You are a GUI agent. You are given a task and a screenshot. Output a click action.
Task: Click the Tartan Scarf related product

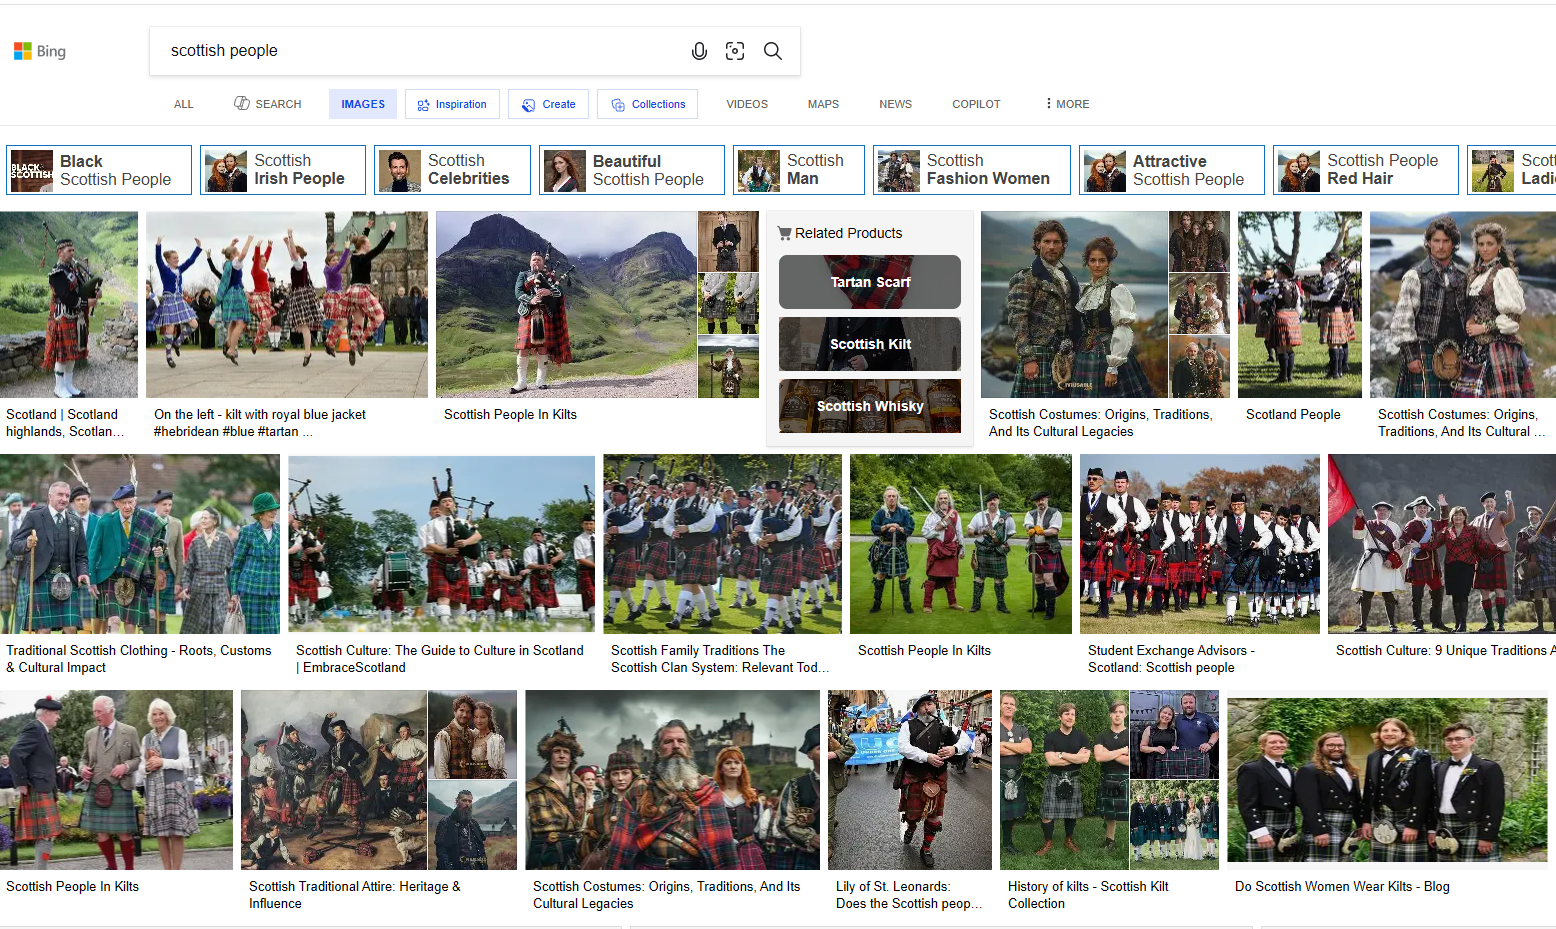pyautogui.click(x=870, y=282)
